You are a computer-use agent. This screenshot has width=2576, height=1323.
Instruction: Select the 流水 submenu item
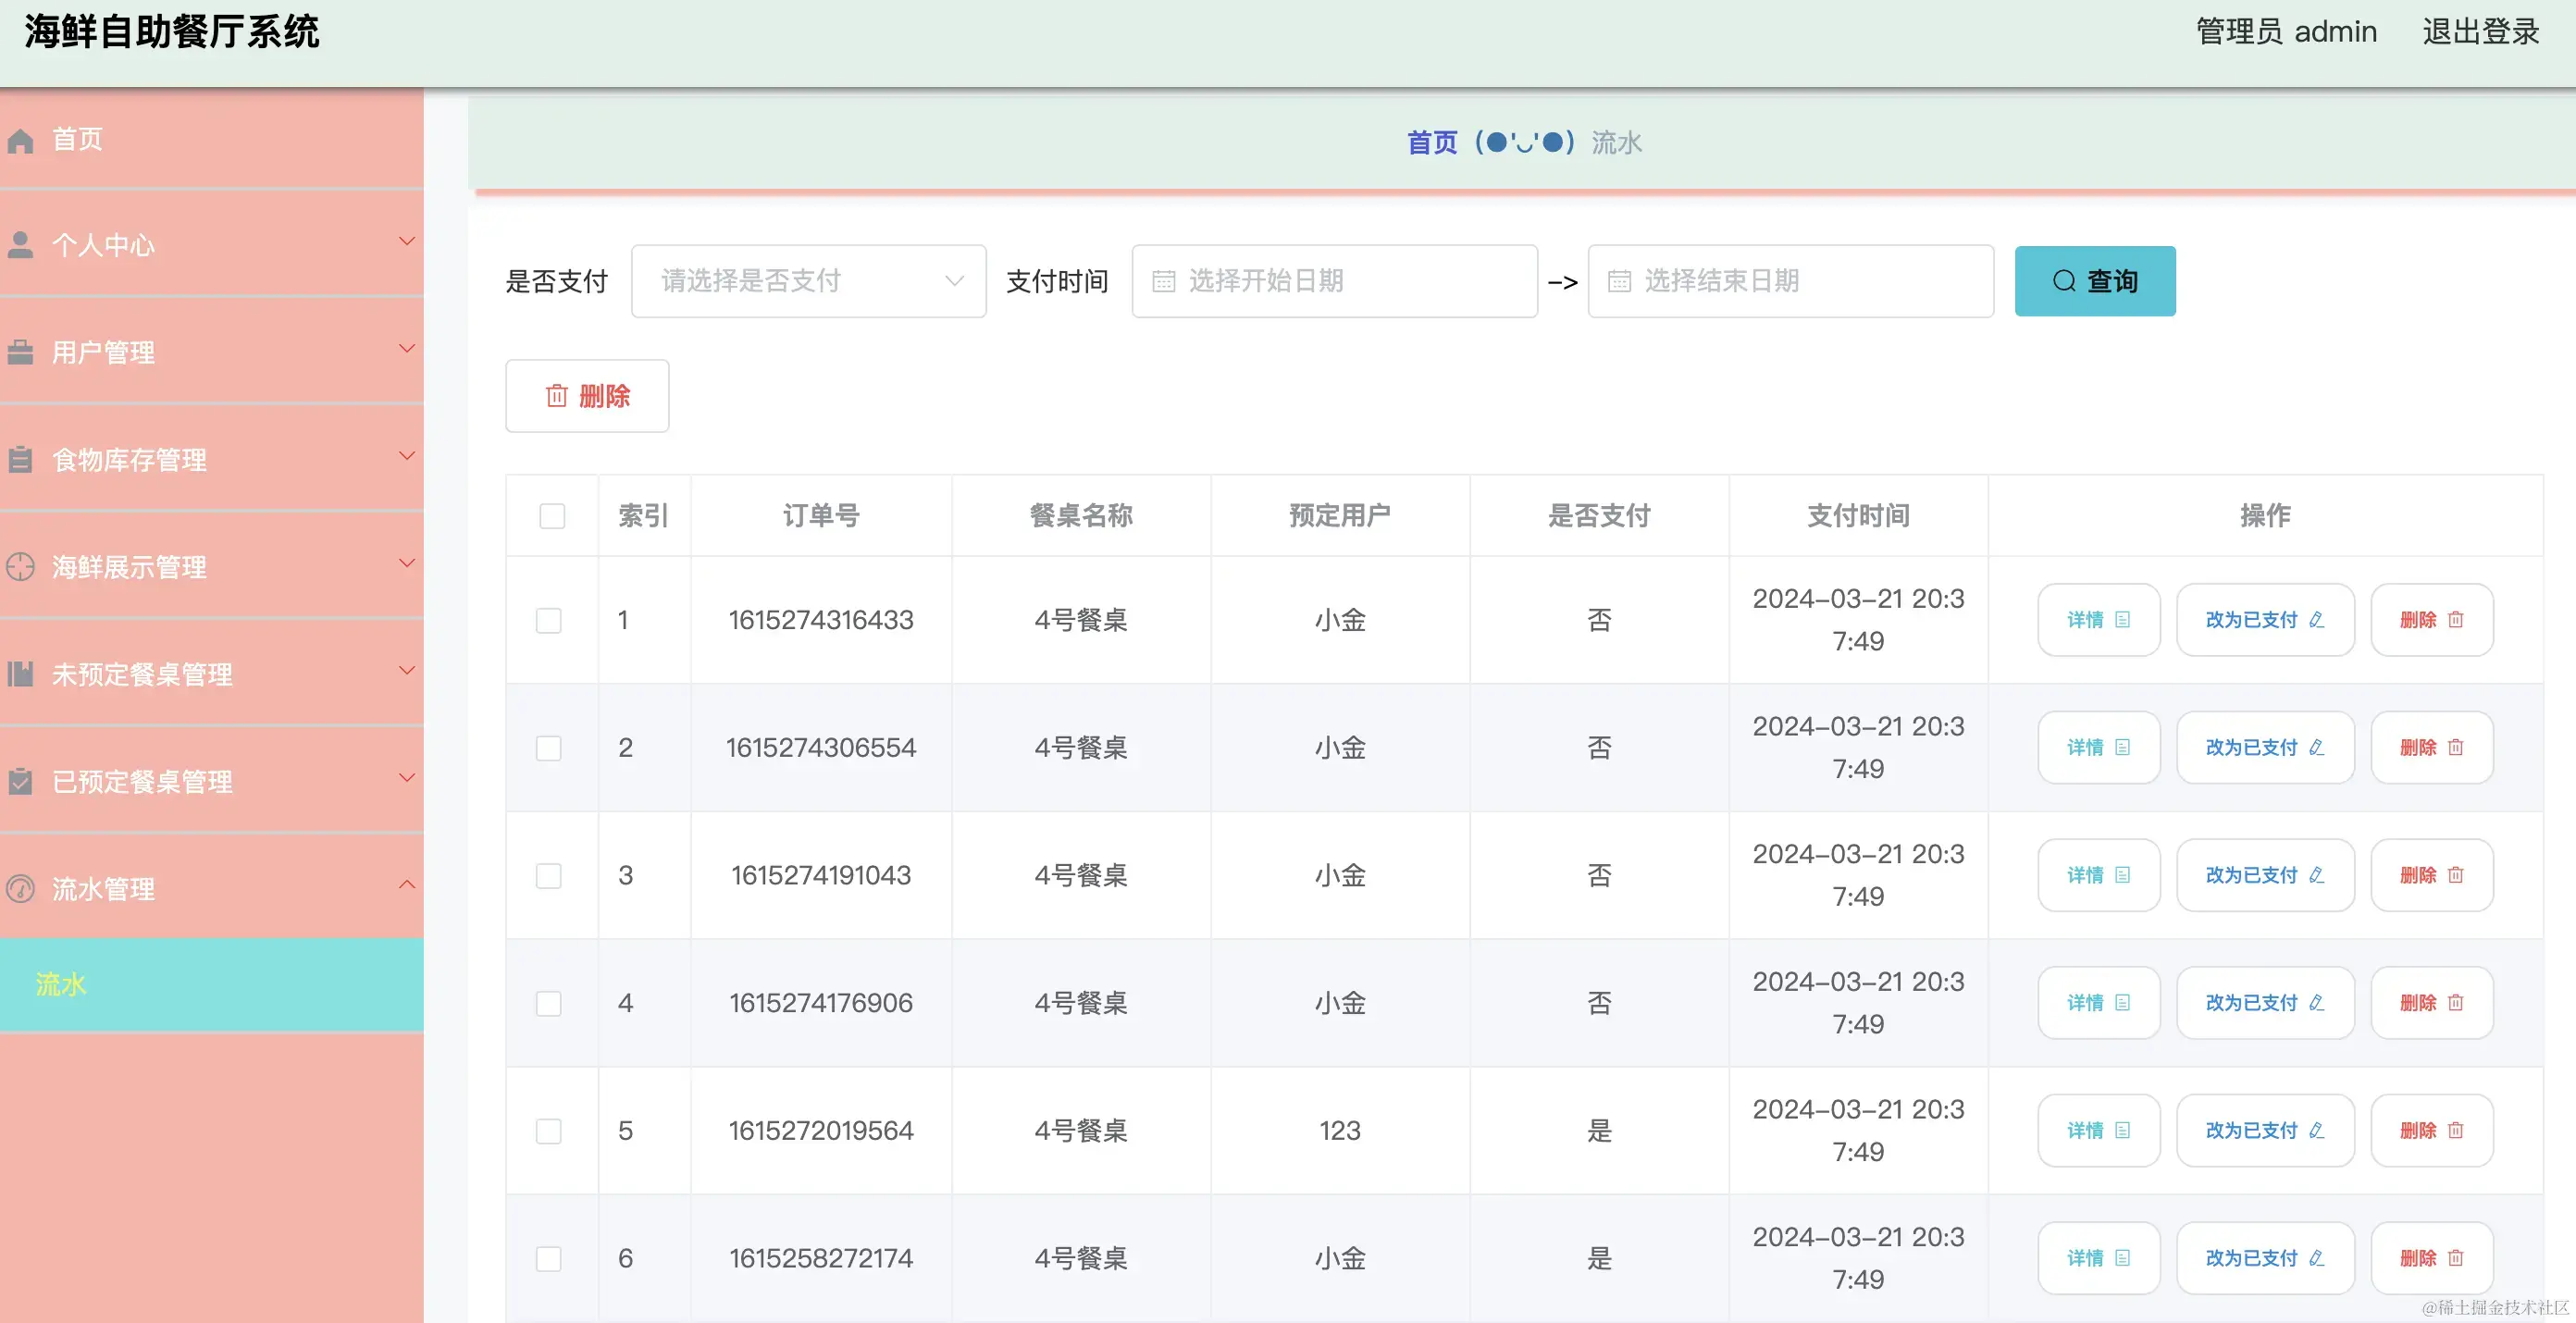click(x=62, y=985)
